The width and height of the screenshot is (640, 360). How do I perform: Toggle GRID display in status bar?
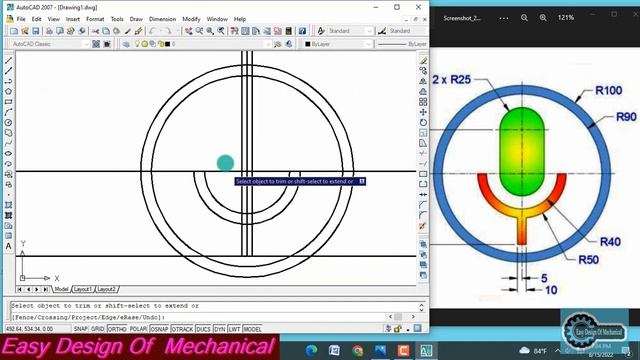98,329
